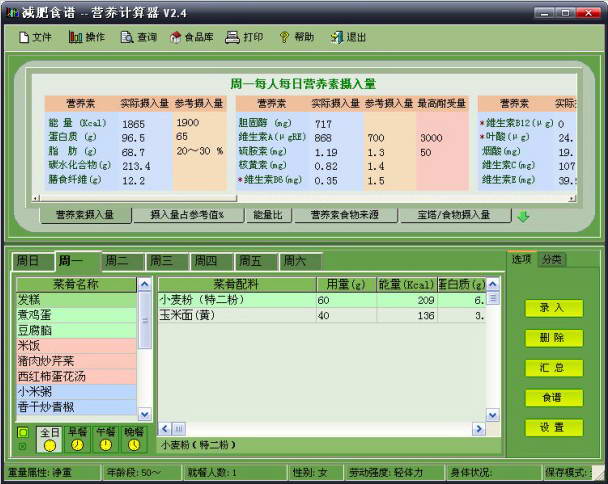Click the 退出 (Exit) icon
Image resolution: width=608 pixels, height=484 pixels.
tap(347, 37)
